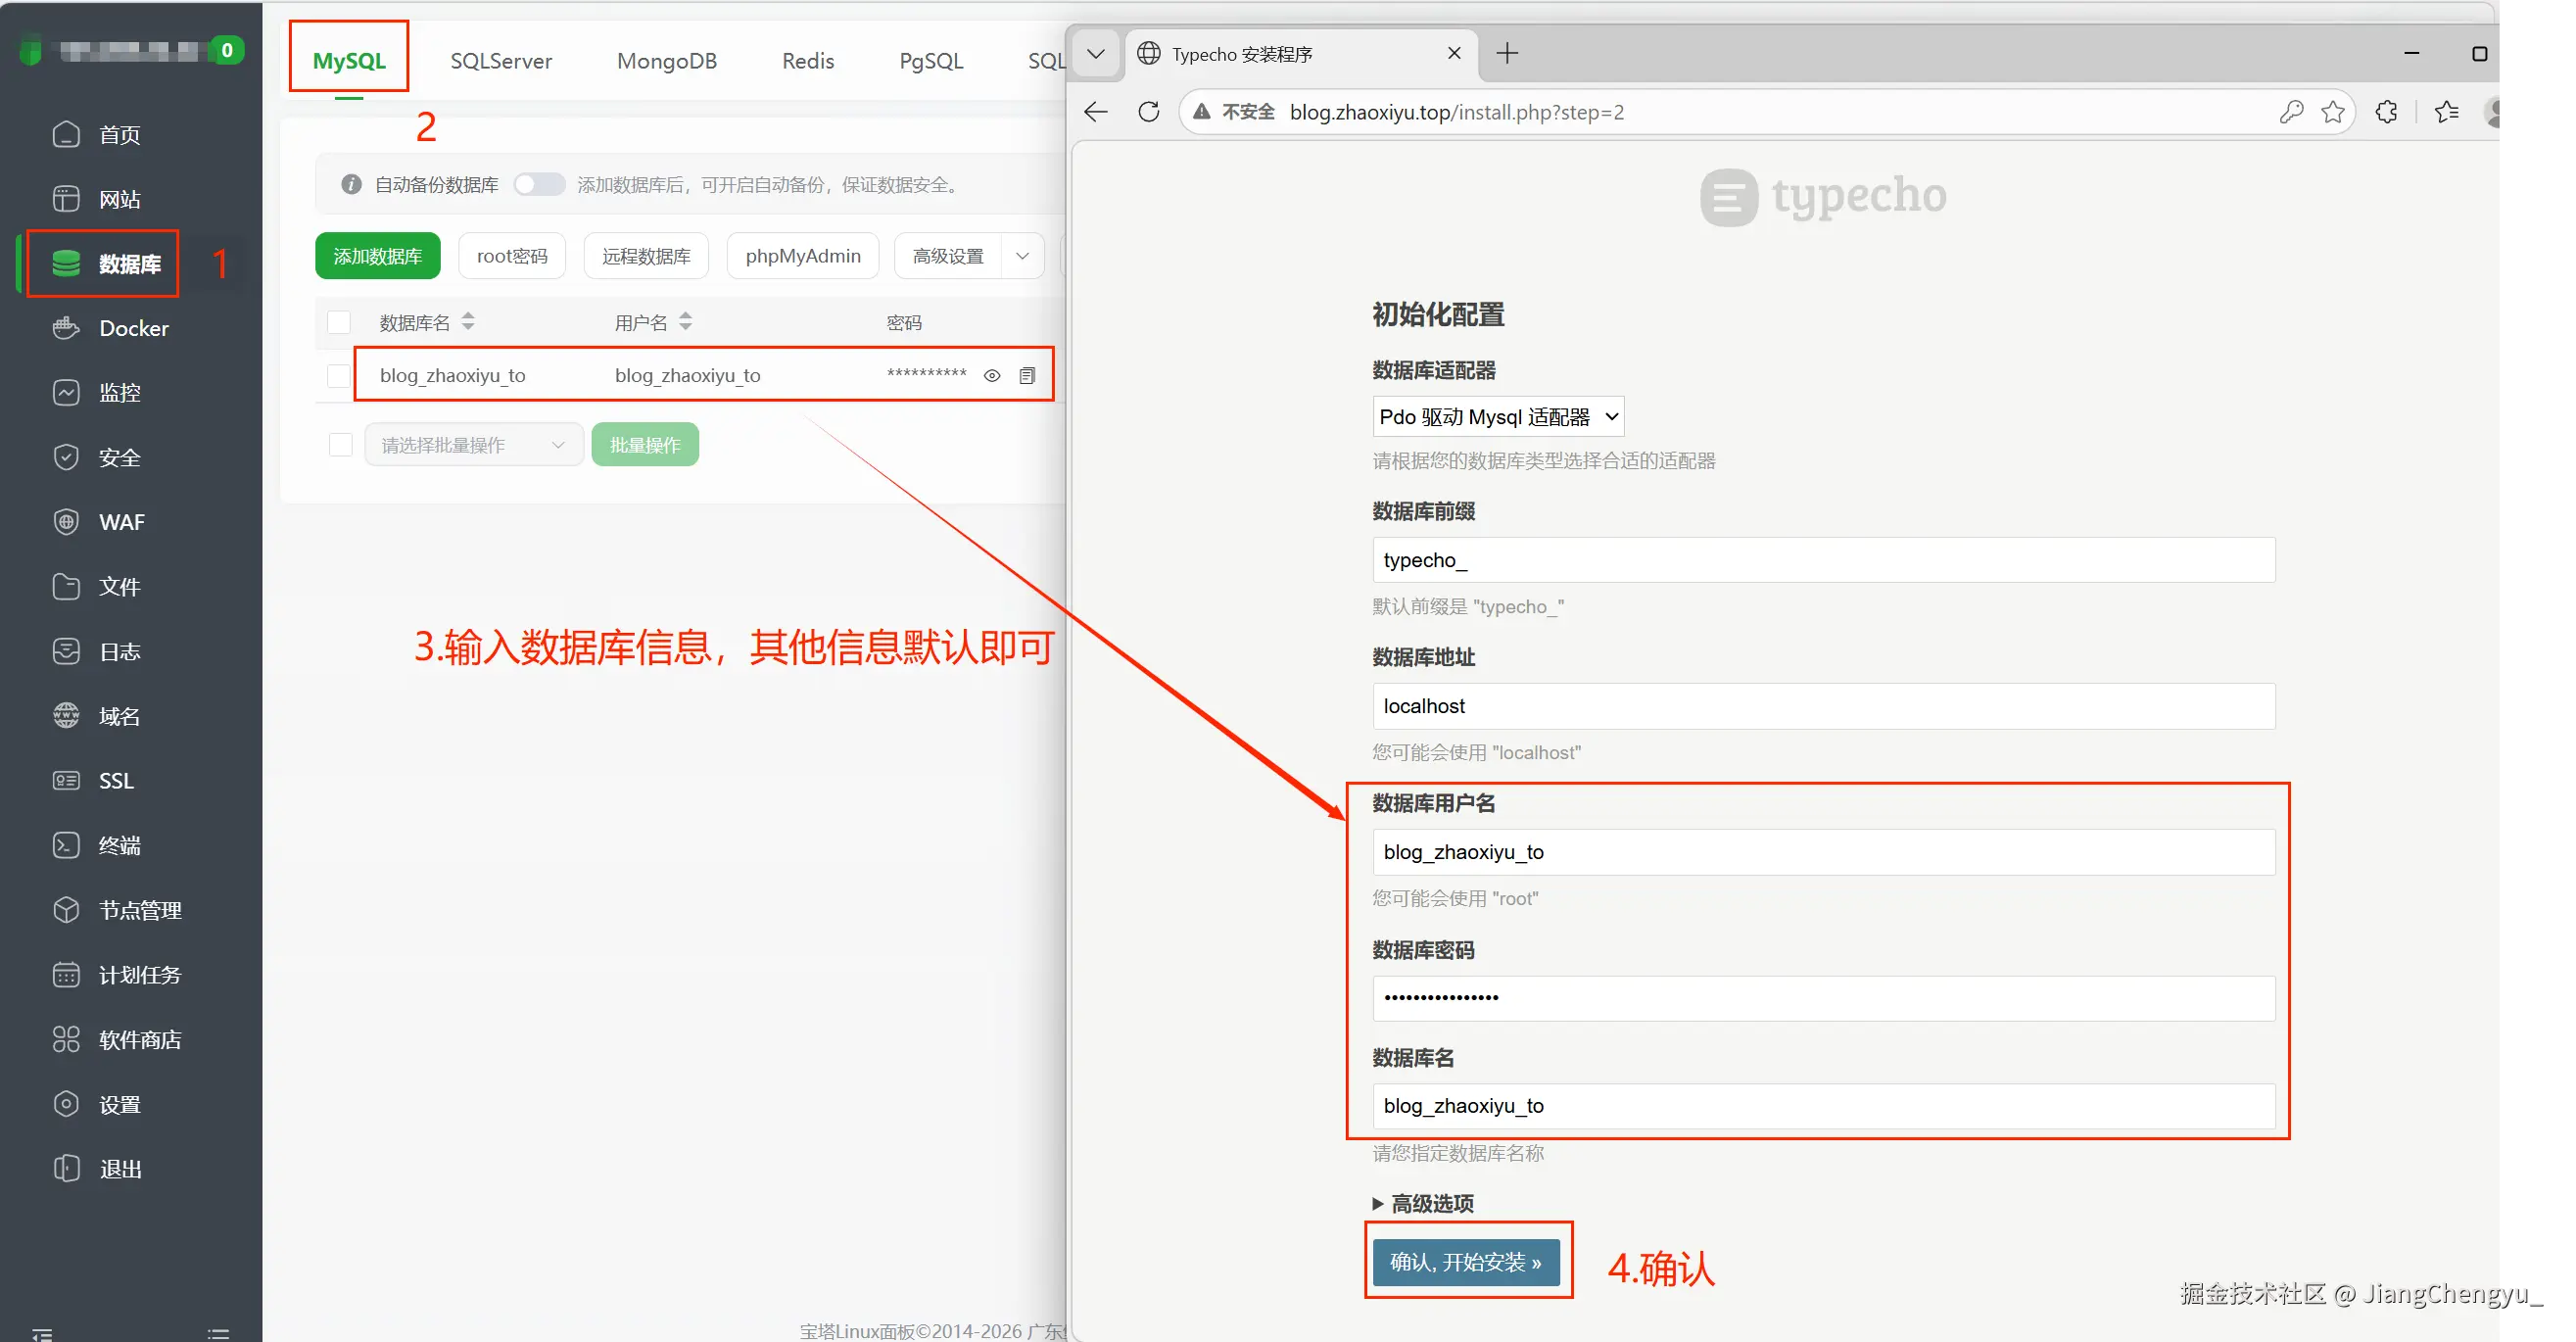Click 确认, 开始安装 button
This screenshot has height=1342, width=2576.
[x=1465, y=1262]
